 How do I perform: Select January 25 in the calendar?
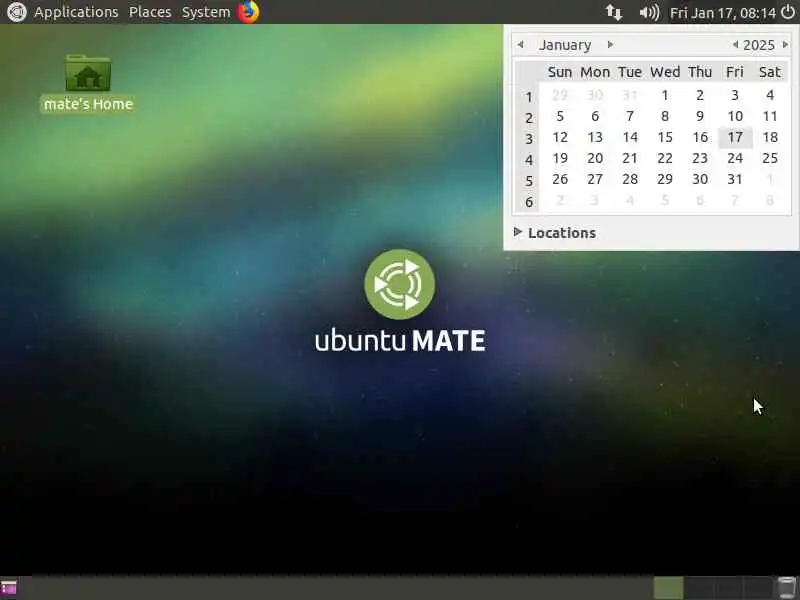point(770,158)
